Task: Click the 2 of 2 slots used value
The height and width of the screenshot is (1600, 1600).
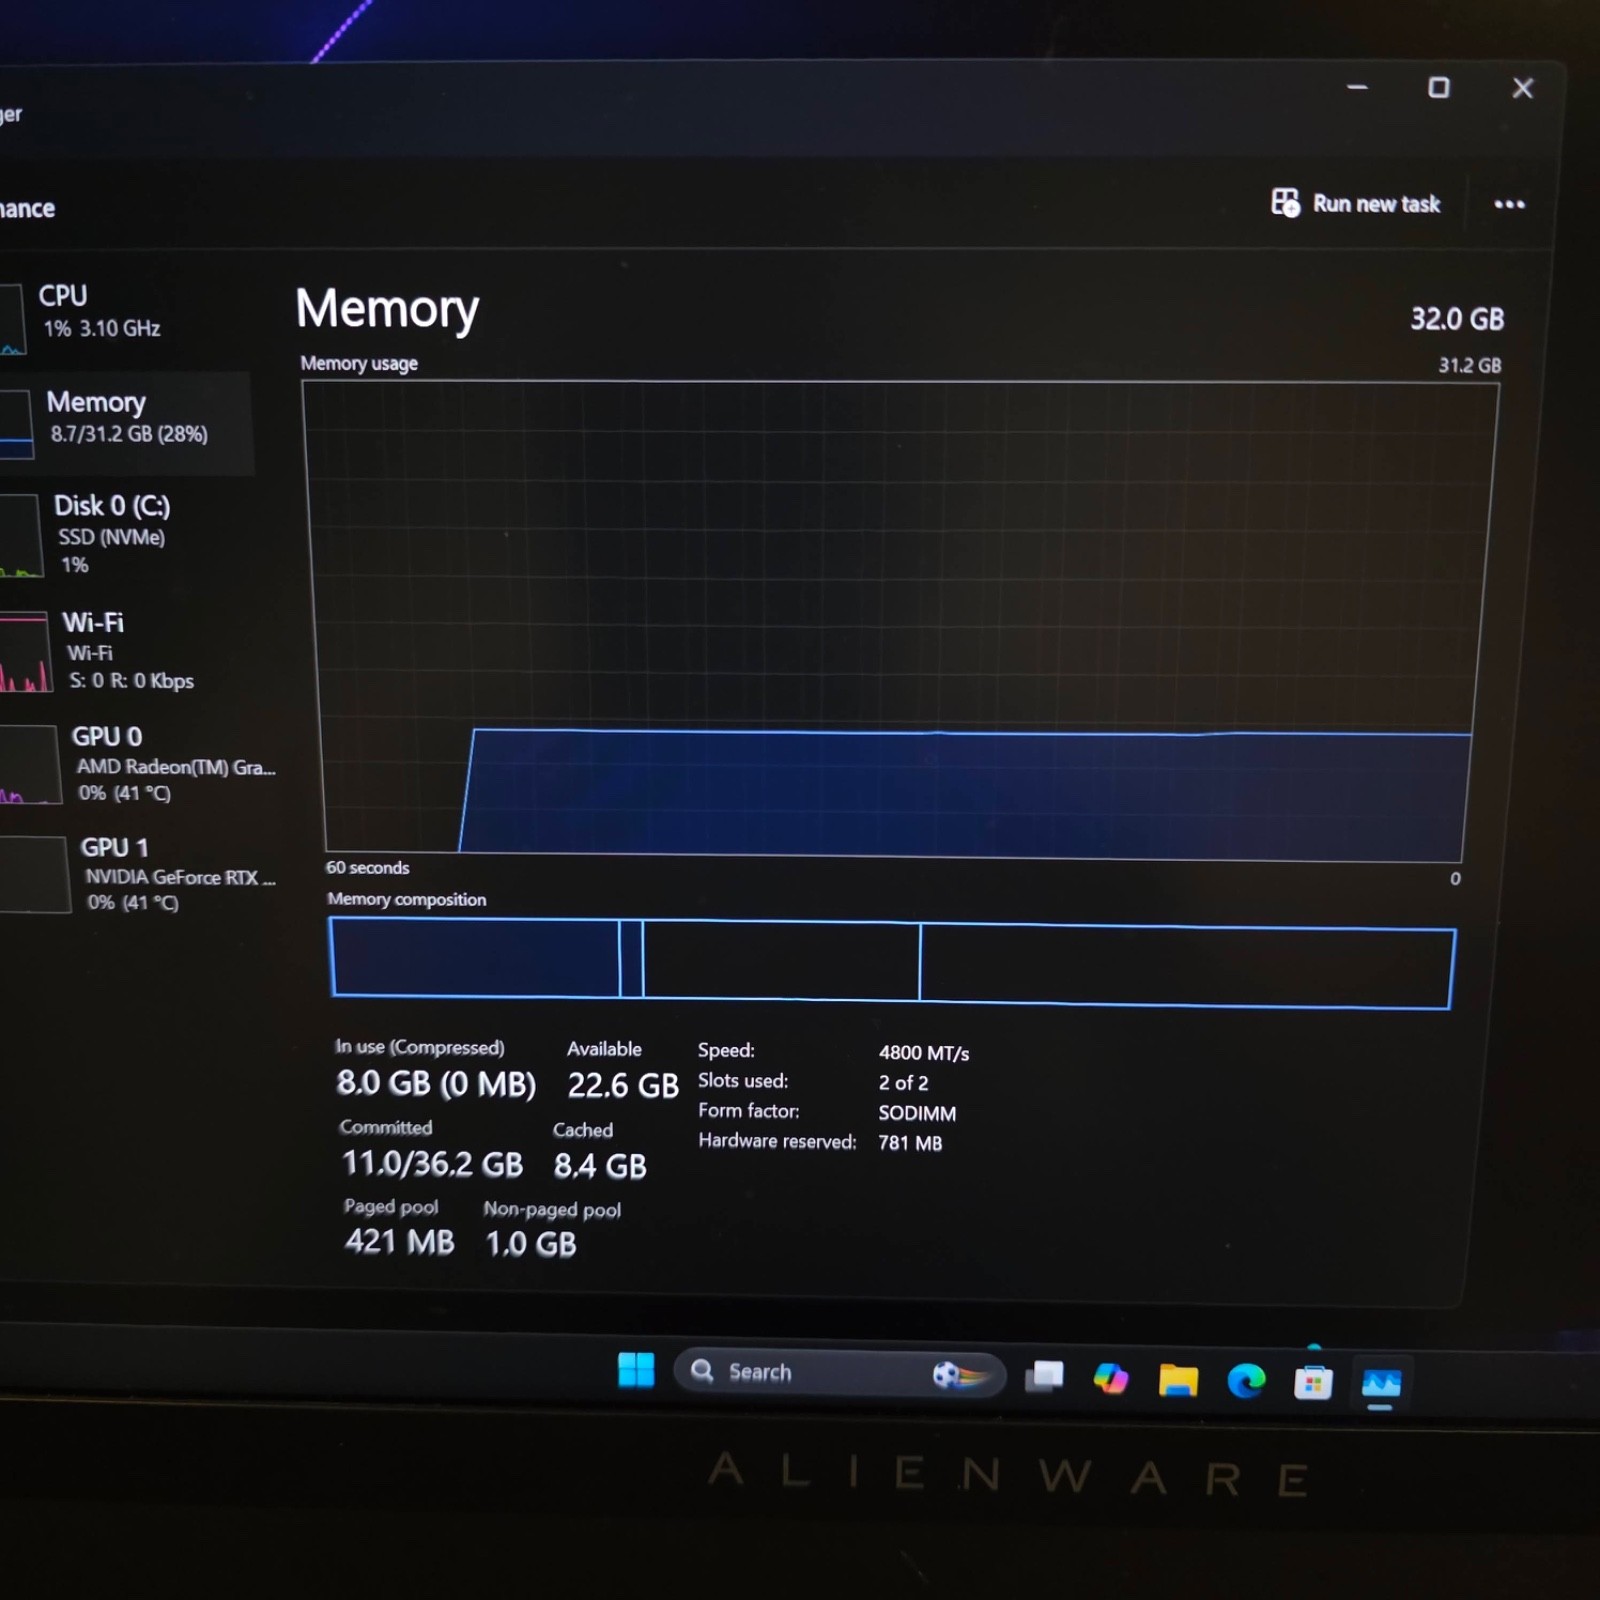Action: [x=903, y=1083]
